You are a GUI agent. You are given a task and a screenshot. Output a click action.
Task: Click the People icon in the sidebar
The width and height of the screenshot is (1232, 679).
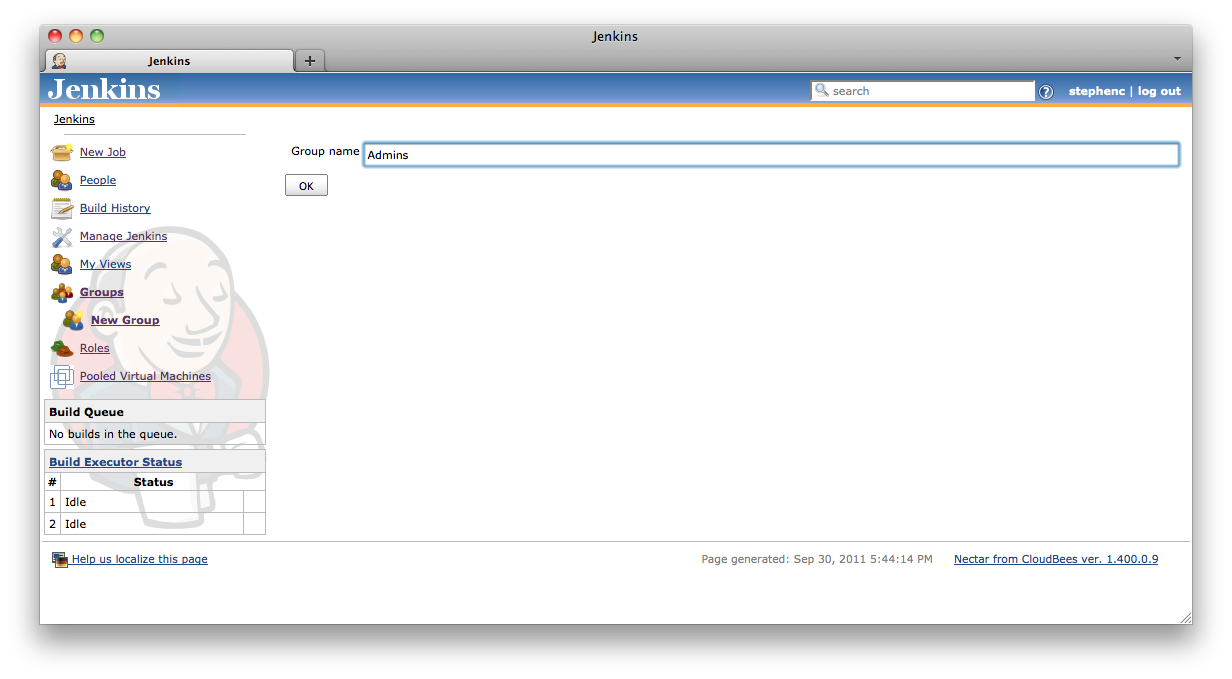(x=62, y=180)
